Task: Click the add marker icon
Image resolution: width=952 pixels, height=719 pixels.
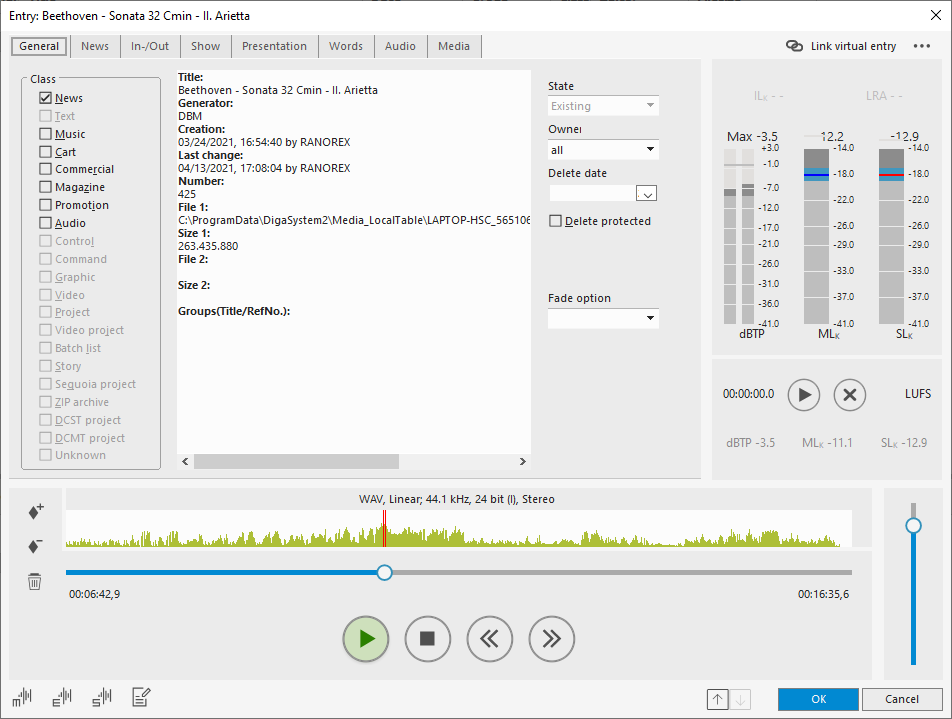Action: [35, 511]
